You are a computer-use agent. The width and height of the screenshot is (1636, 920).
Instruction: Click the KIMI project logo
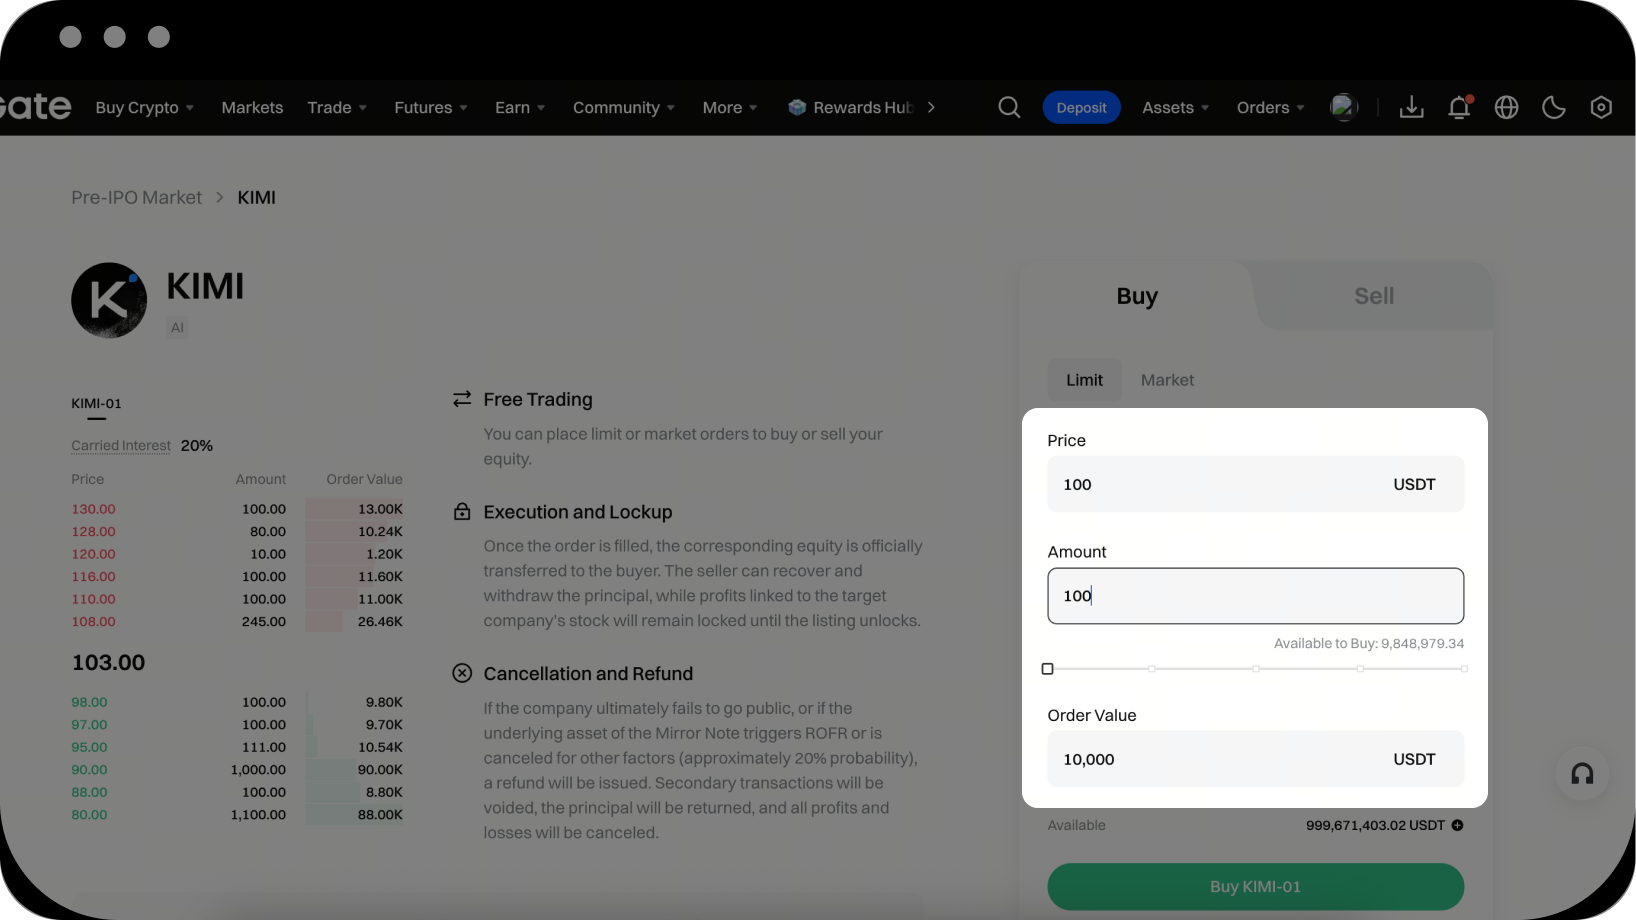(109, 300)
